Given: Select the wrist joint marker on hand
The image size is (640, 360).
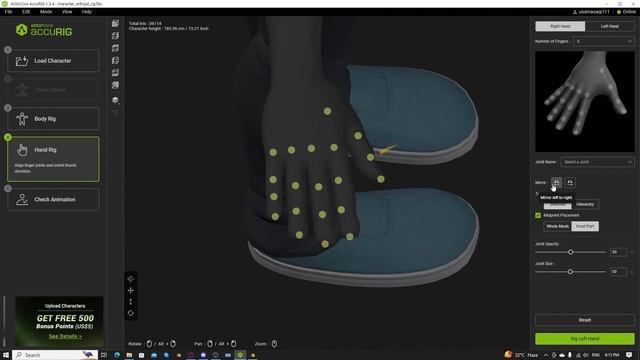Looking at the screenshot, I should pyautogui.click(x=327, y=111).
